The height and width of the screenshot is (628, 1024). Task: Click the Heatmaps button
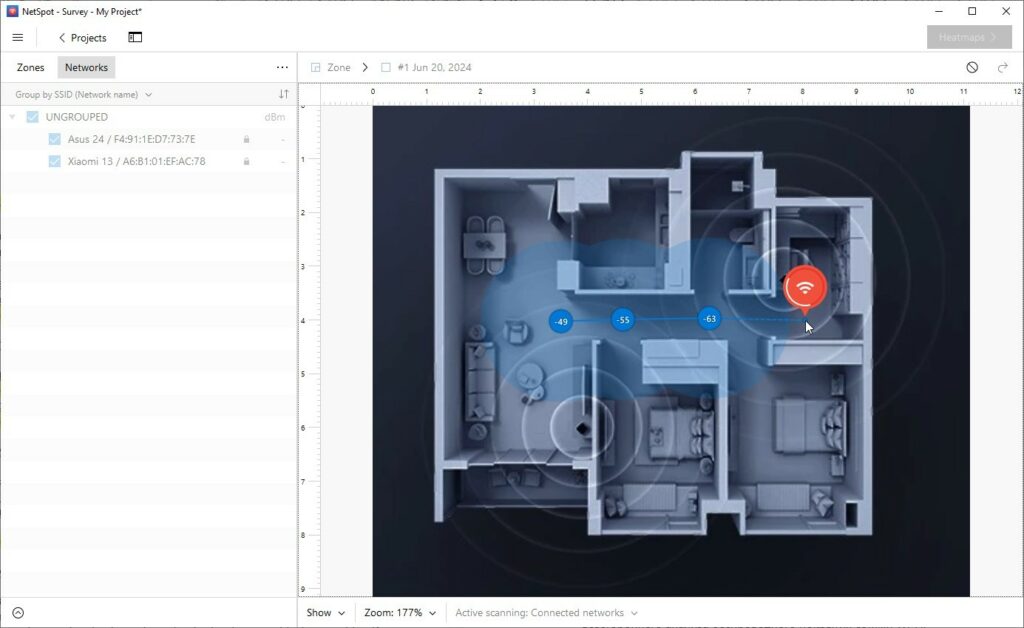(x=969, y=37)
